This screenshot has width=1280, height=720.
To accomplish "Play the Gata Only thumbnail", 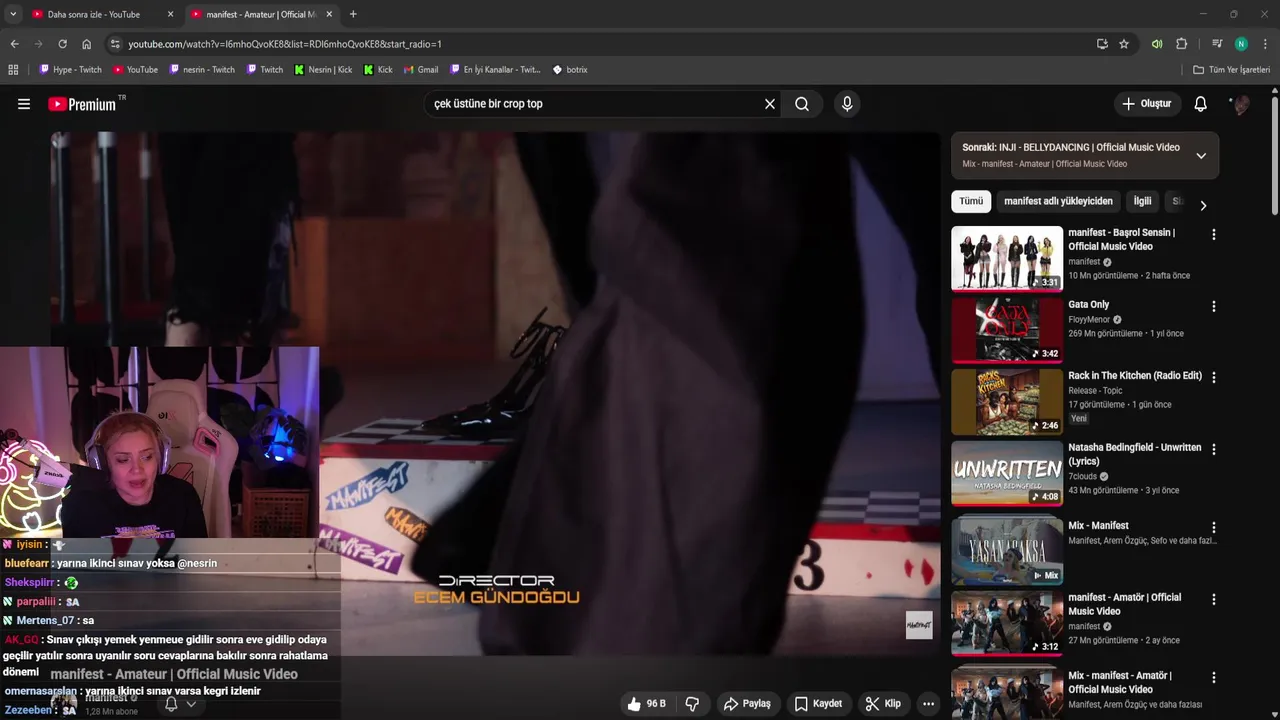I will coord(1007,330).
